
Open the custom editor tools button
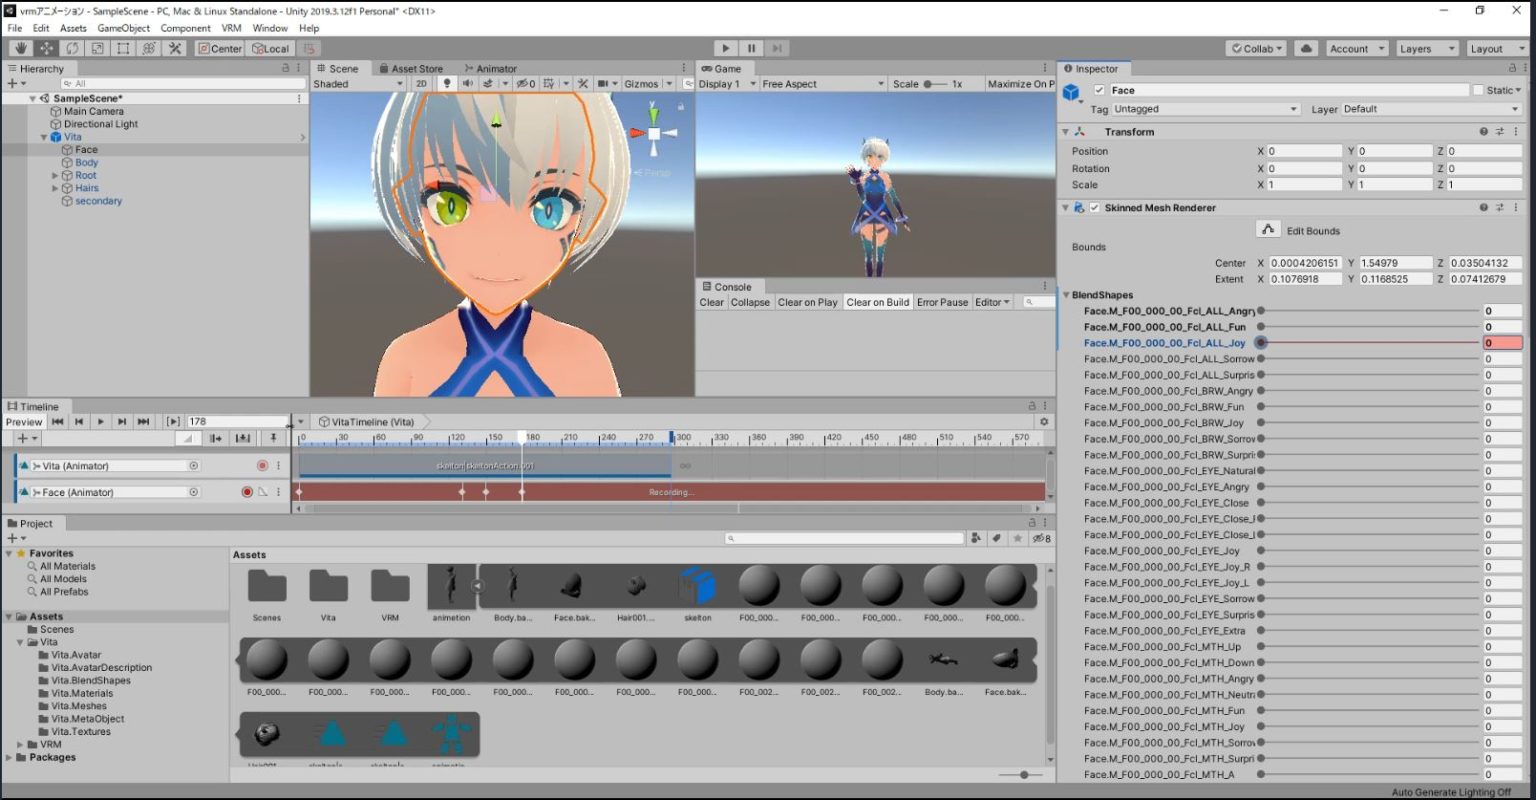click(x=175, y=48)
